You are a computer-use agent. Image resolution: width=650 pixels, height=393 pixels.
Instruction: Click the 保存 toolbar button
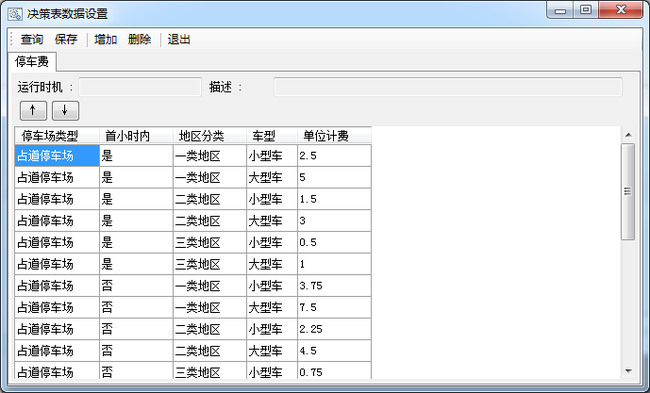click(x=66, y=39)
